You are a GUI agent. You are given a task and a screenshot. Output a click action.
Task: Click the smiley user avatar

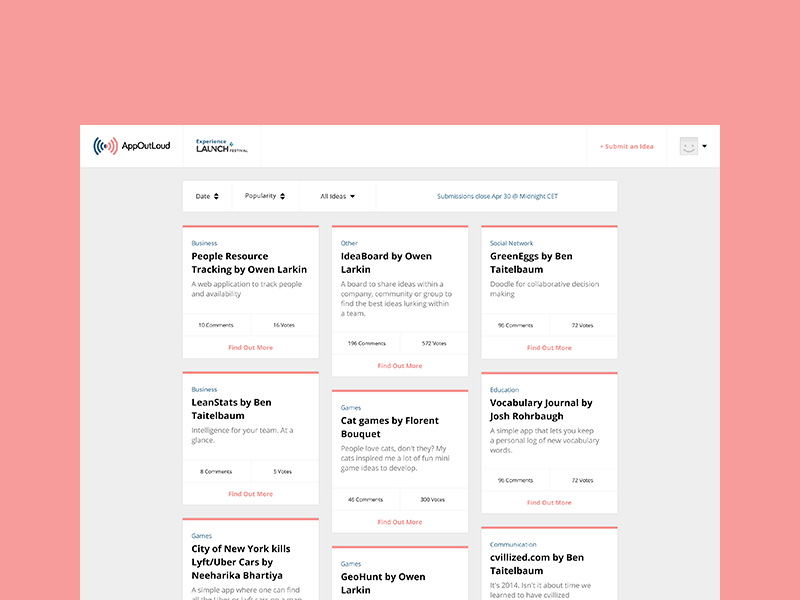click(688, 146)
